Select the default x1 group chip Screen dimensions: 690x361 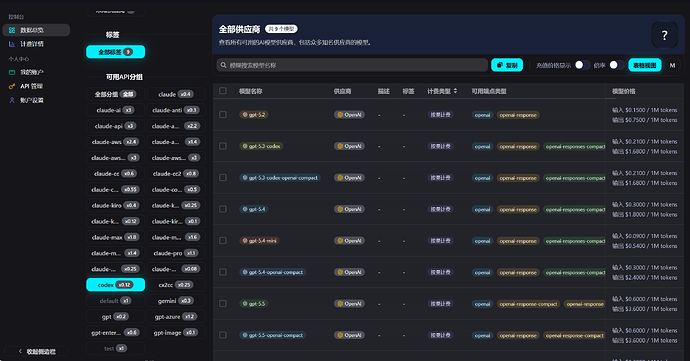tap(115, 301)
